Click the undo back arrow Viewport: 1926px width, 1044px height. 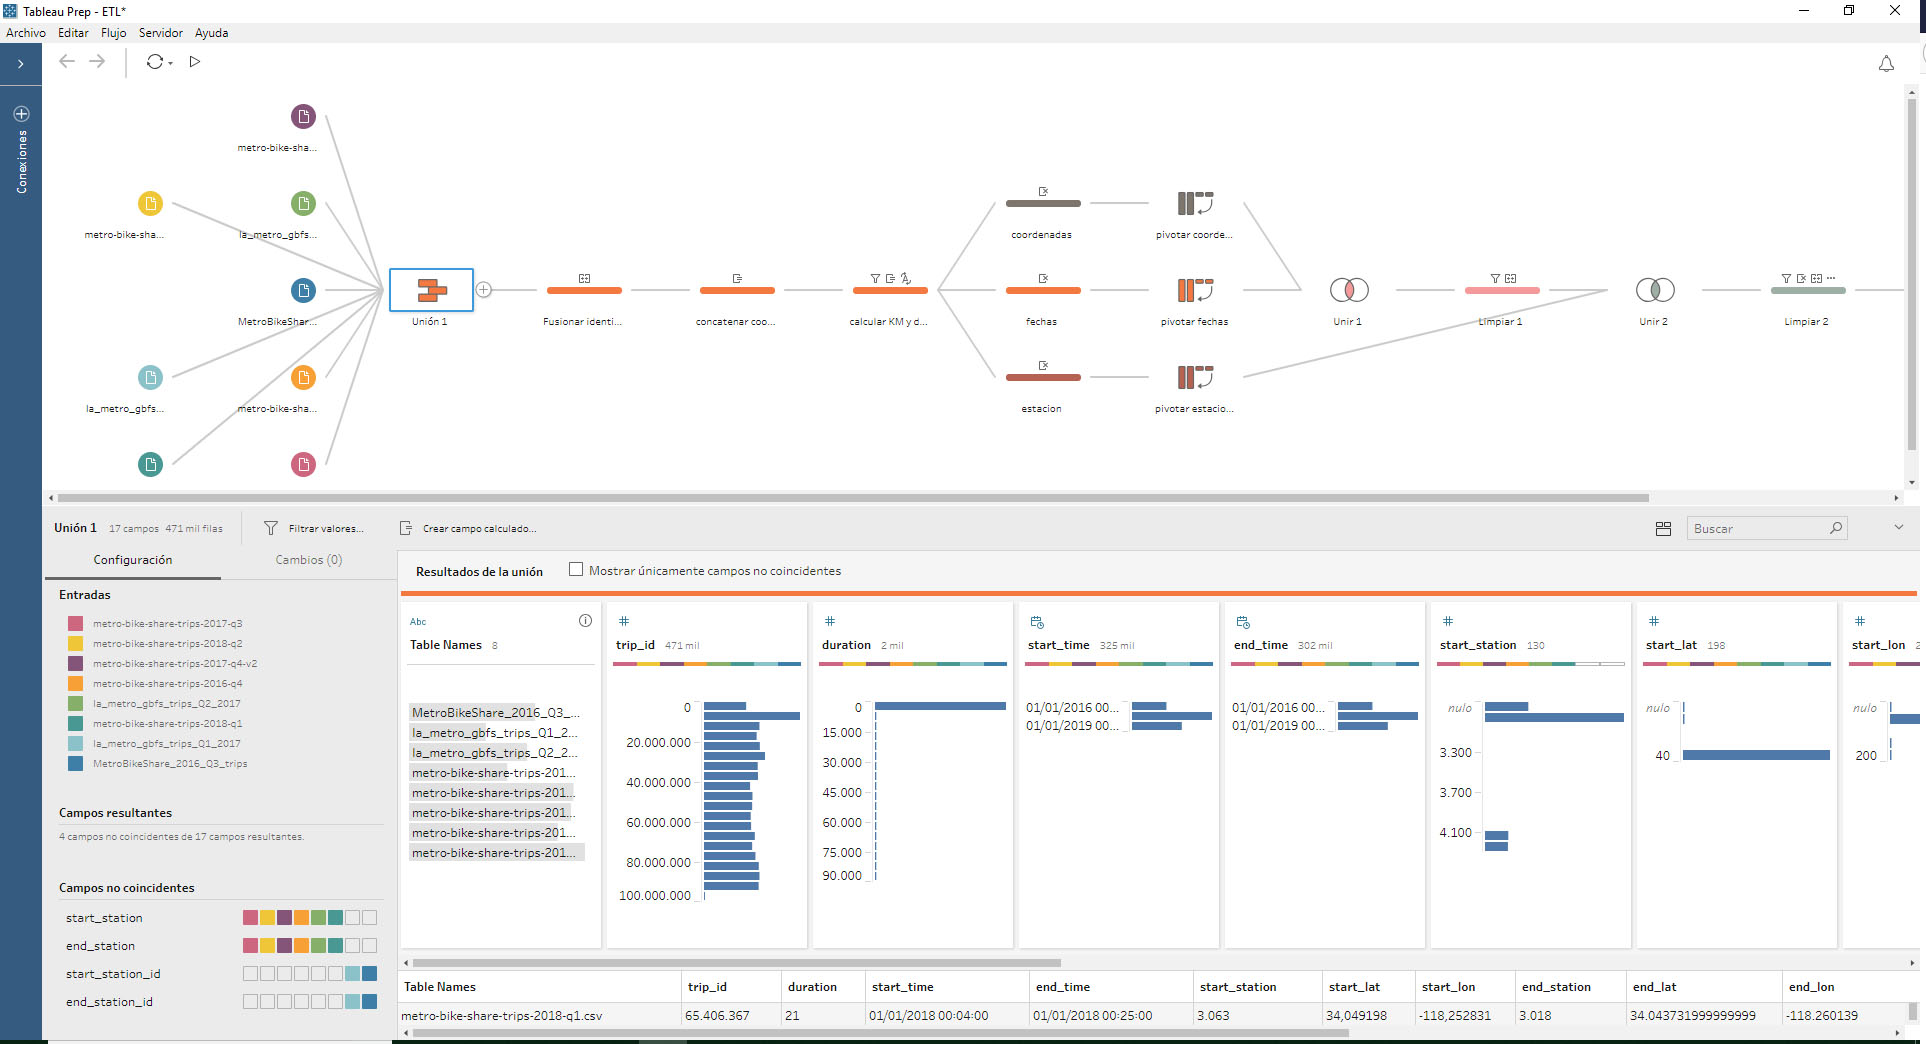[x=67, y=62]
